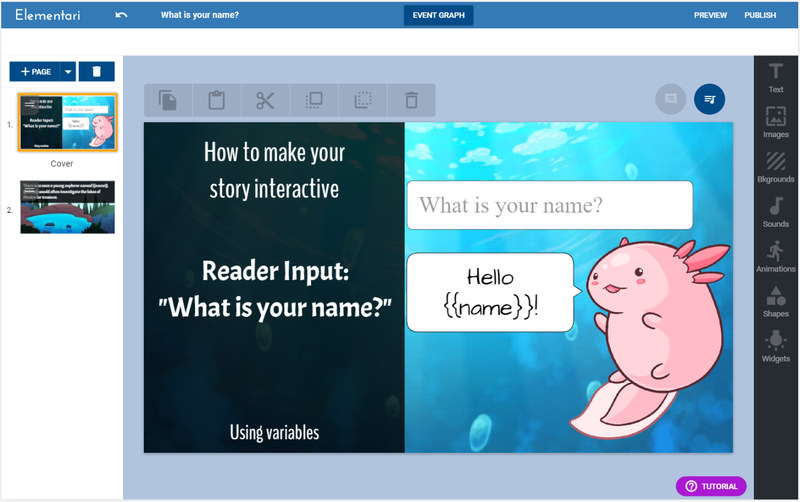The image size is (800, 502).
Task: Click the project title "What is your name?"
Action: [199, 15]
